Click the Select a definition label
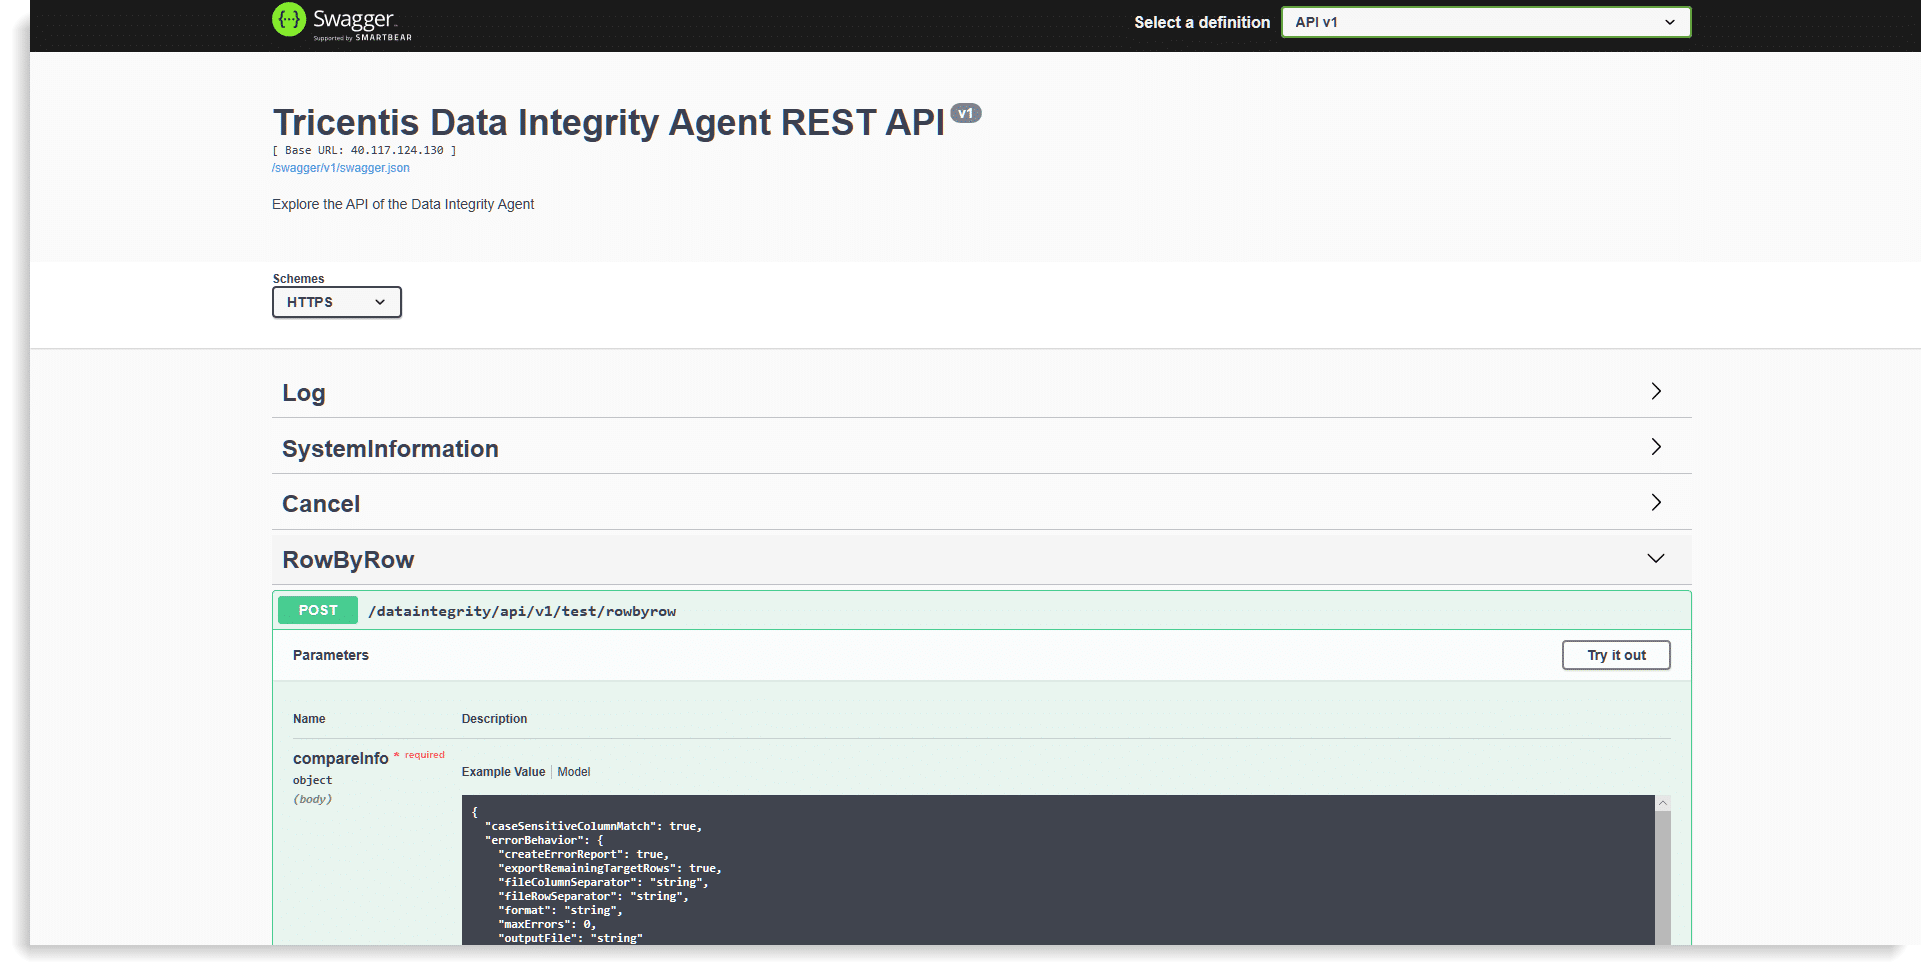Viewport: 1921px width, 975px height. [x=1202, y=22]
